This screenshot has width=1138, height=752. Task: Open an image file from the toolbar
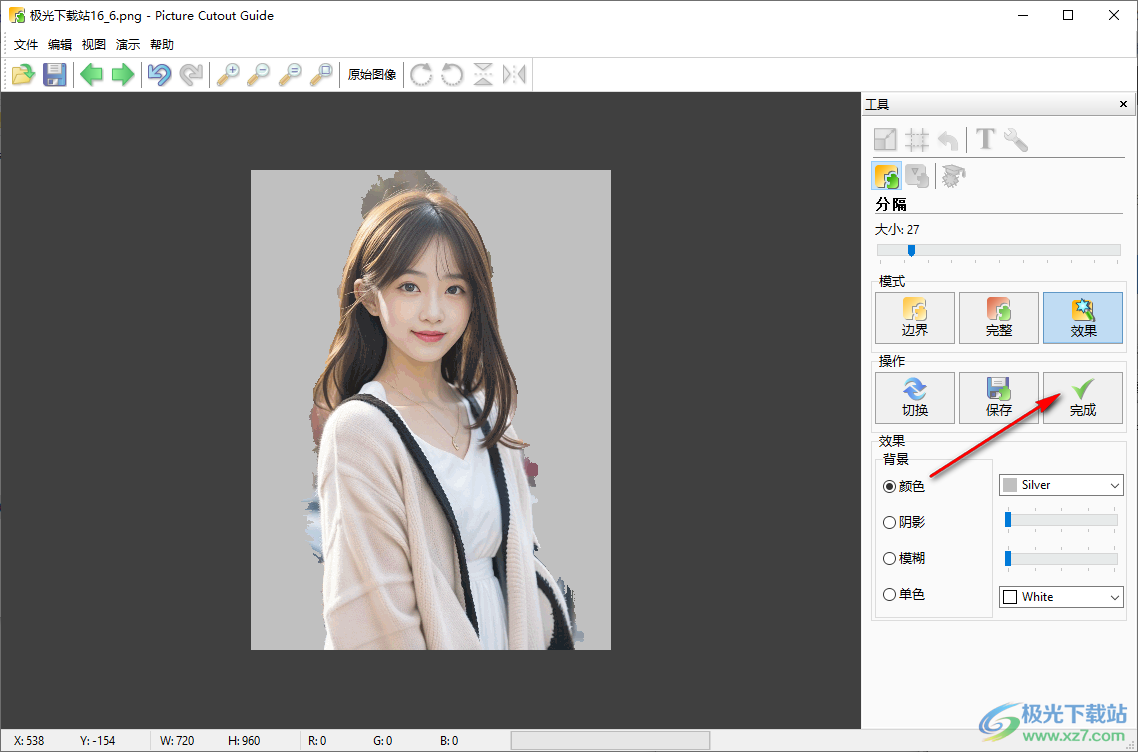click(23, 74)
